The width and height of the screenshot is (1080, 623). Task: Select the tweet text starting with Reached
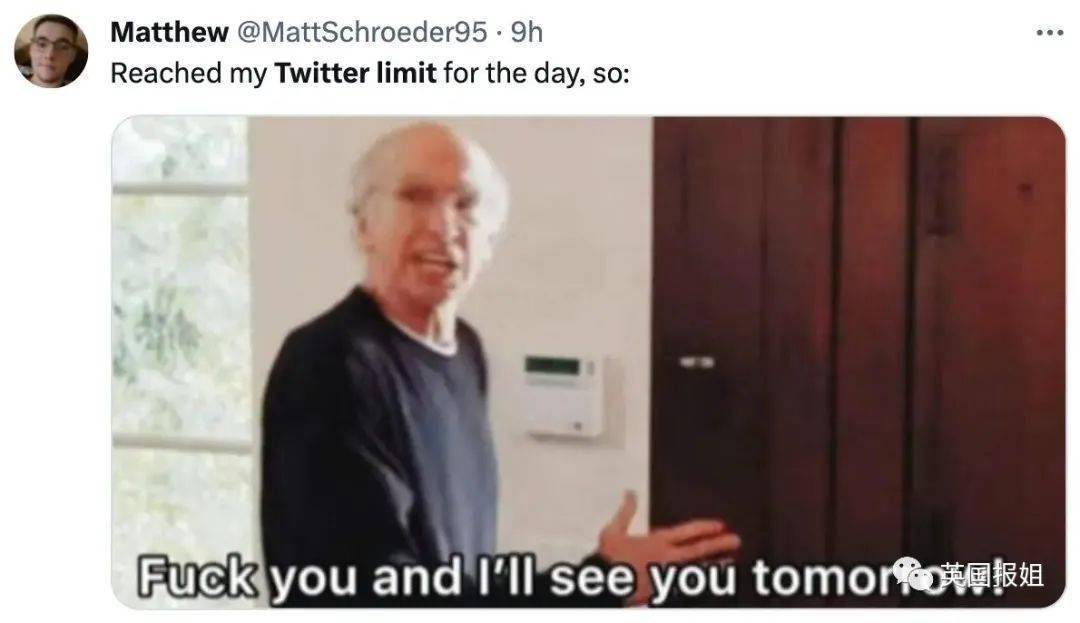click(x=370, y=73)
